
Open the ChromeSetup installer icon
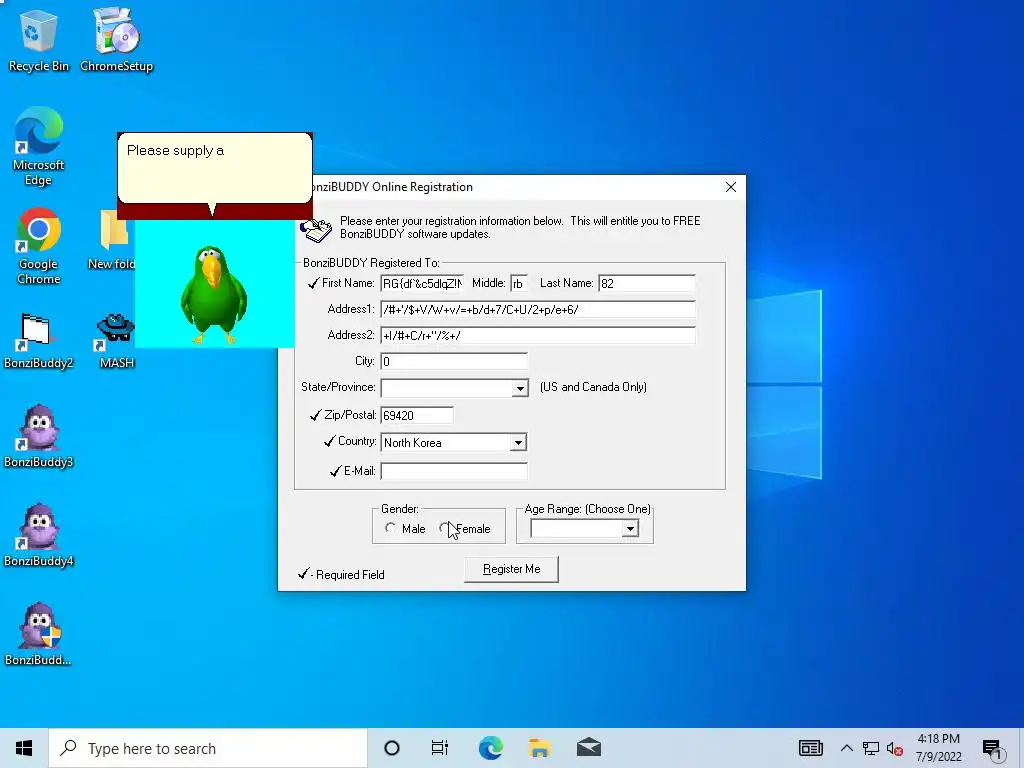click(116, 39)
